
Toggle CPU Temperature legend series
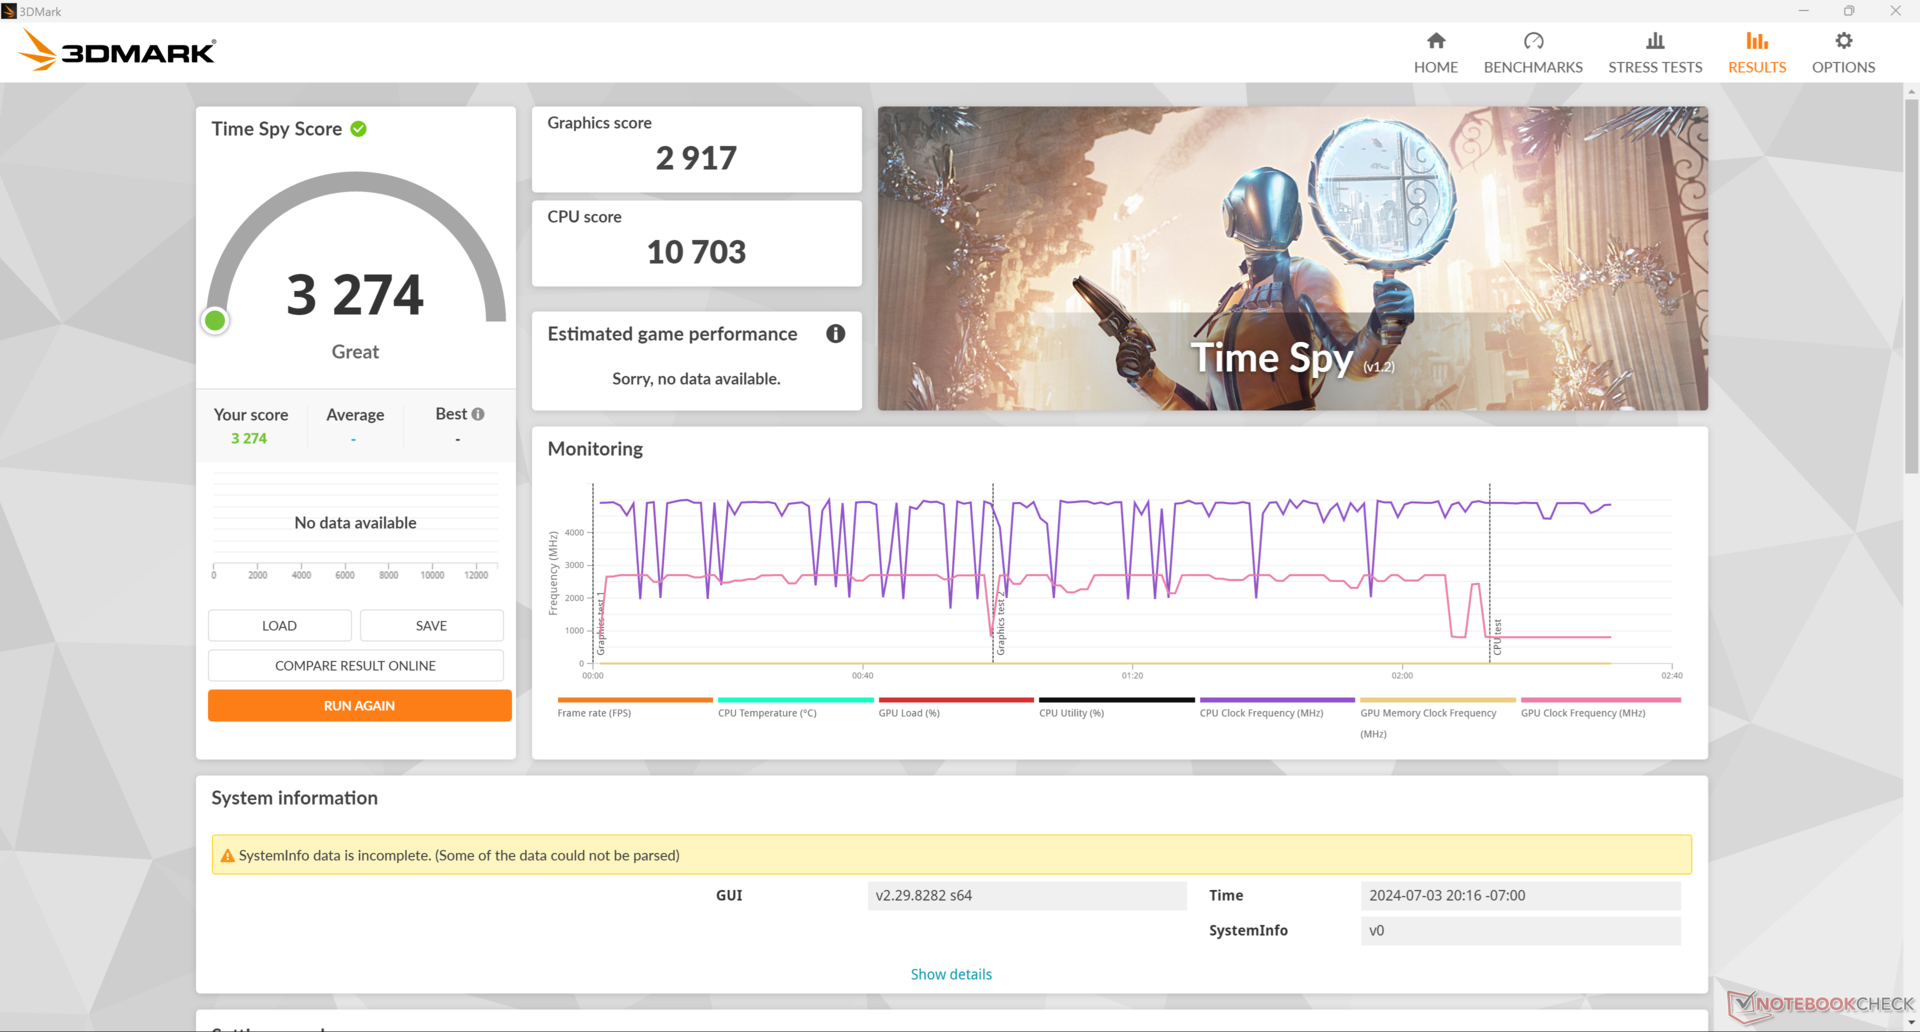click(x=767, y=713)
